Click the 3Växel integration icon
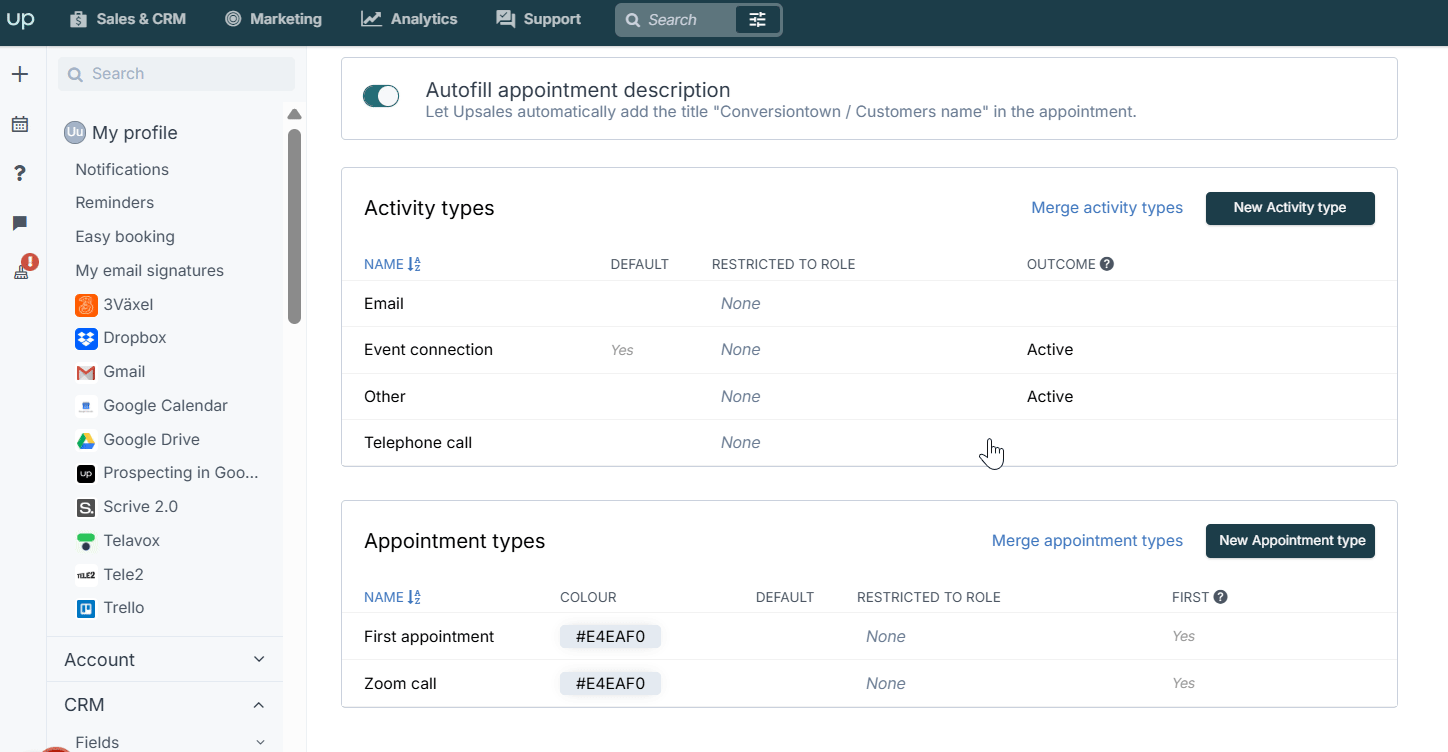 tap(86, 305)
